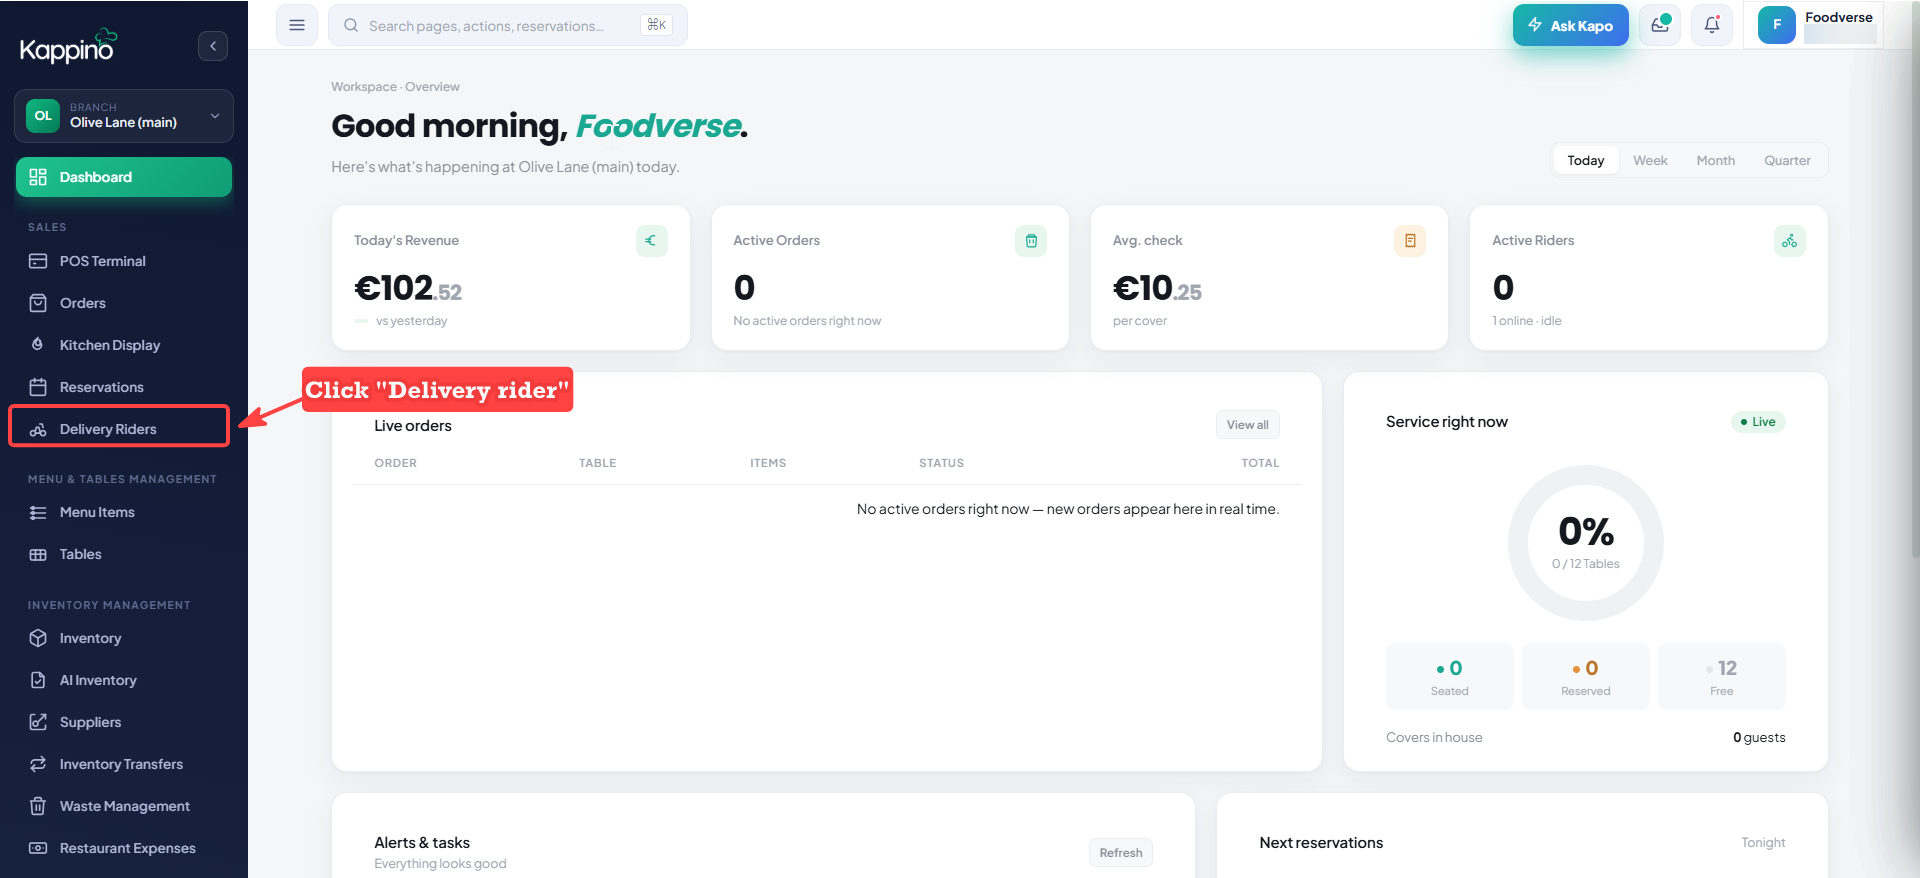The width and height of the screenshot is (1920, 878).
Task: Click the Menu Items list icon
Action: pyautogui.click(x=38, y=512)
